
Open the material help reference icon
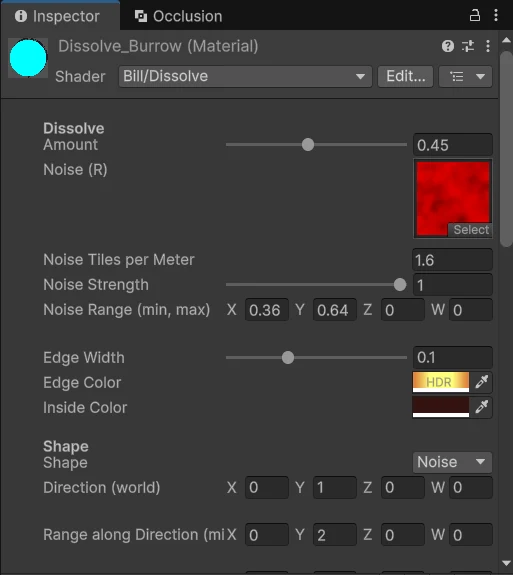(x=448, y=46)
